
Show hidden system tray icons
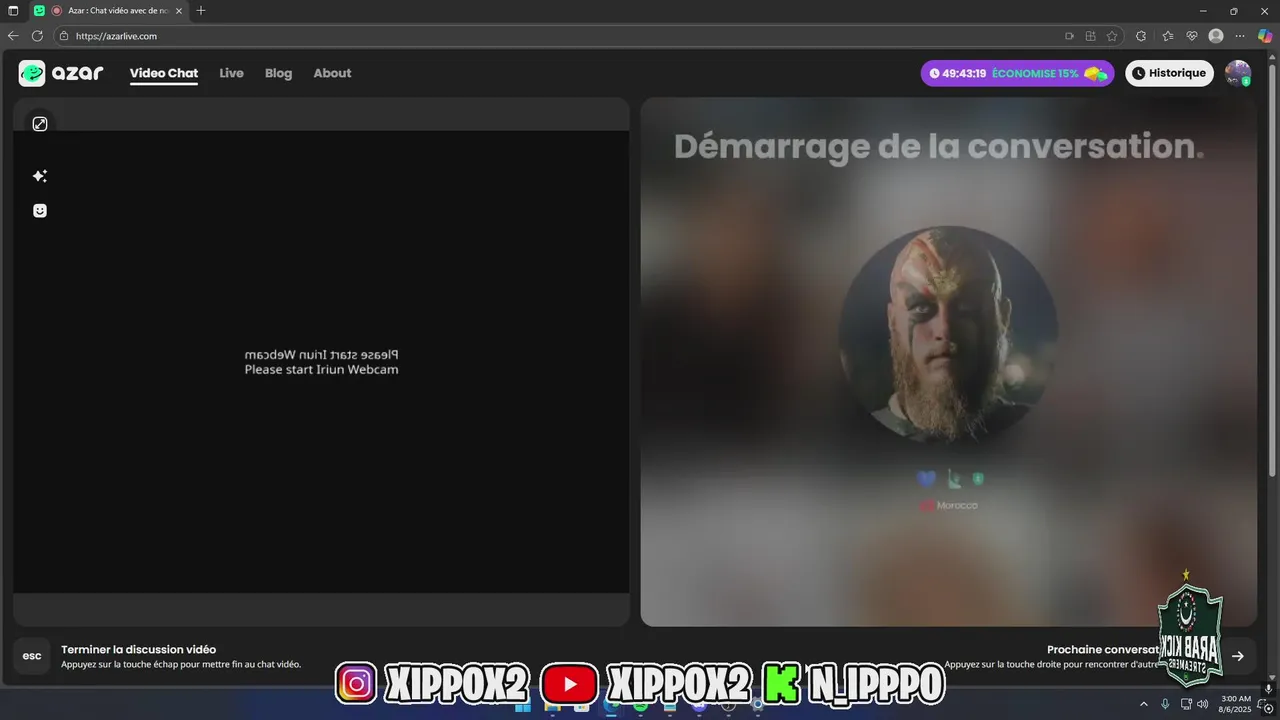1144,704
